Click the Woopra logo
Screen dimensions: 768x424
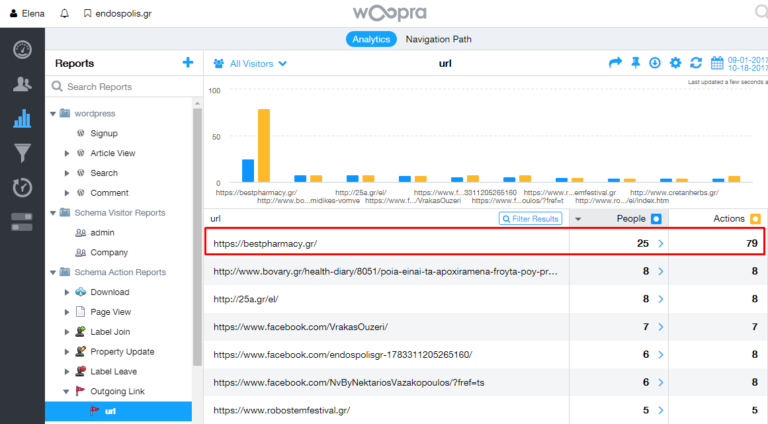390,13
